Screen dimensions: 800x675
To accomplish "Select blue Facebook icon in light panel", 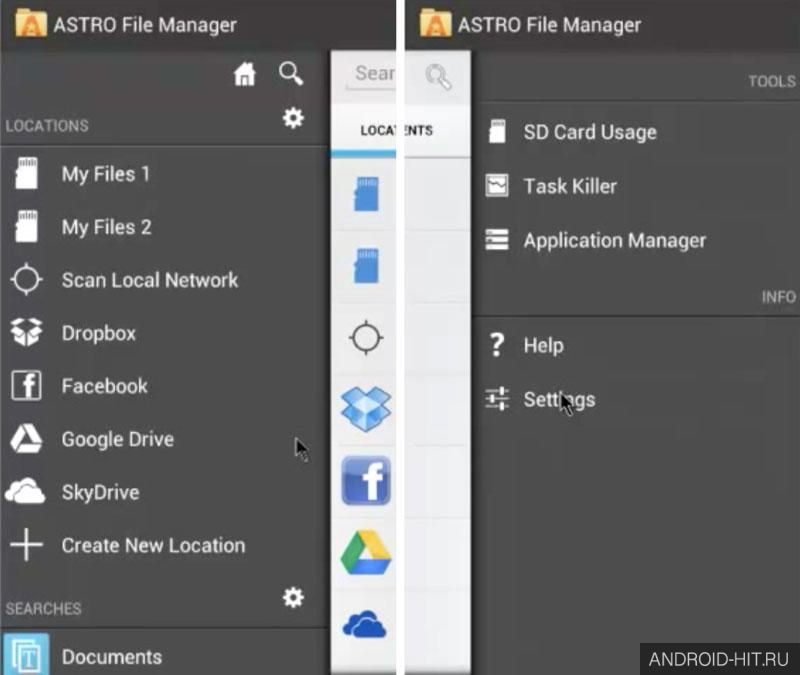I will click(x=366, y=481).
